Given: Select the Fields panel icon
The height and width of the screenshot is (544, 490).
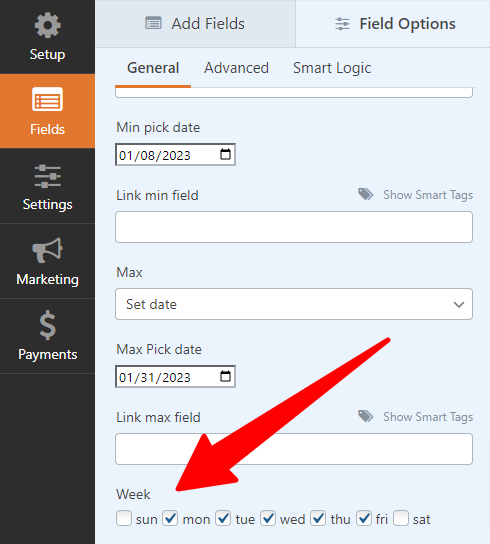Looking at the screenshot, I should click(x=48, y=99).
